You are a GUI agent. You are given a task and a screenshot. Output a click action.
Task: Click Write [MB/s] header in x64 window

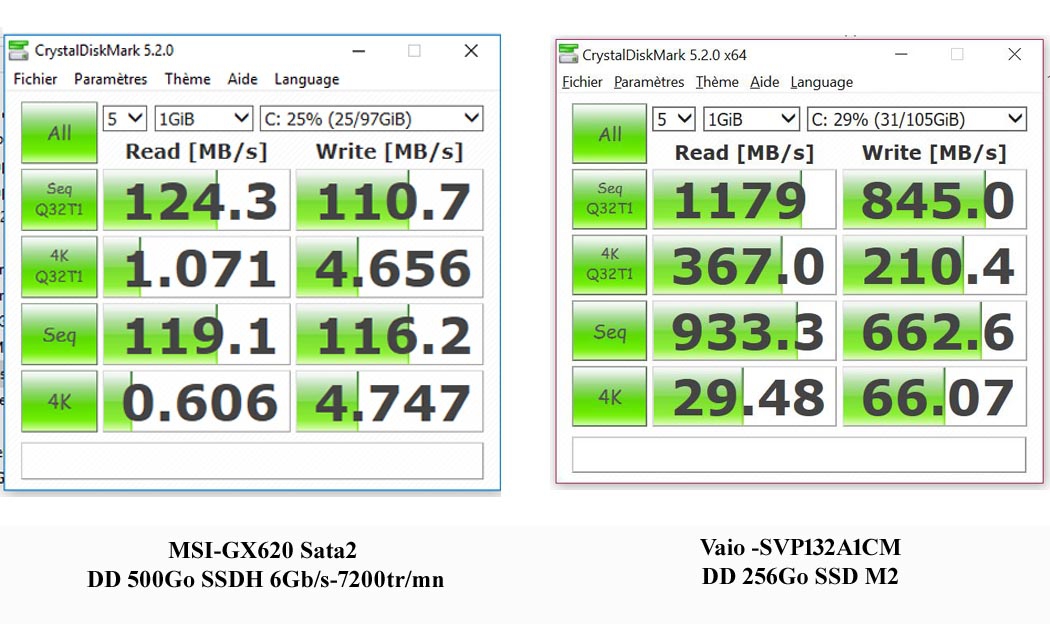934,153
